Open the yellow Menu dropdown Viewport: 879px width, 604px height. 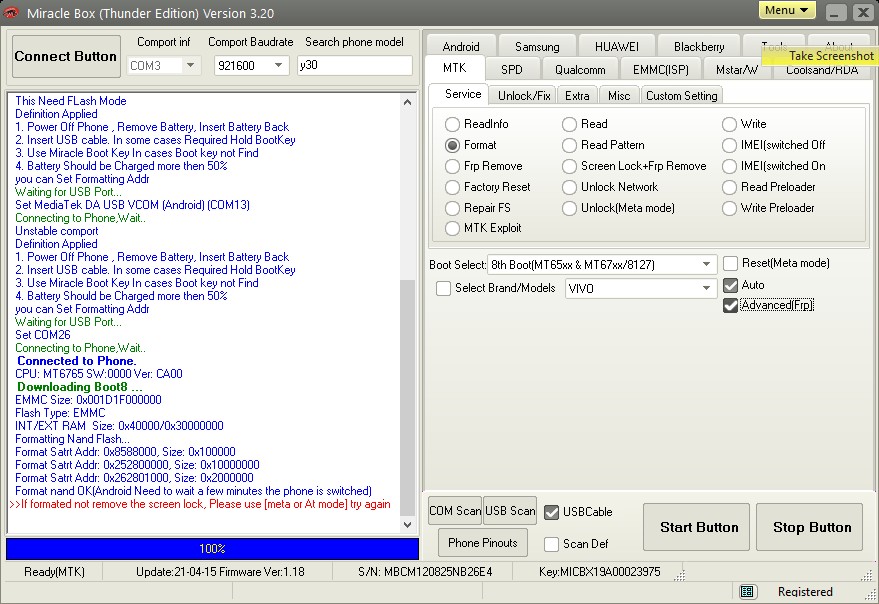[x=787, y=10]
